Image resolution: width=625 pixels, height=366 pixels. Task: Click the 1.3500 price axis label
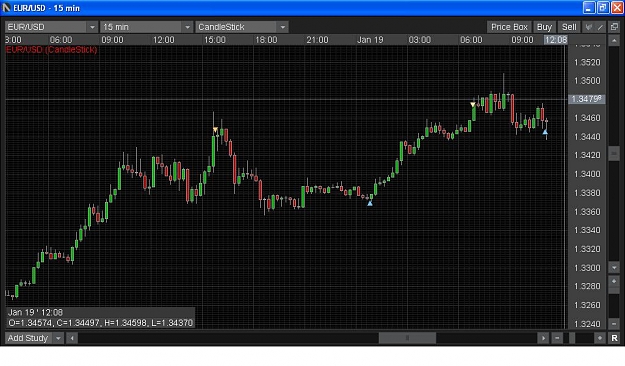click(x=587, y=81)
